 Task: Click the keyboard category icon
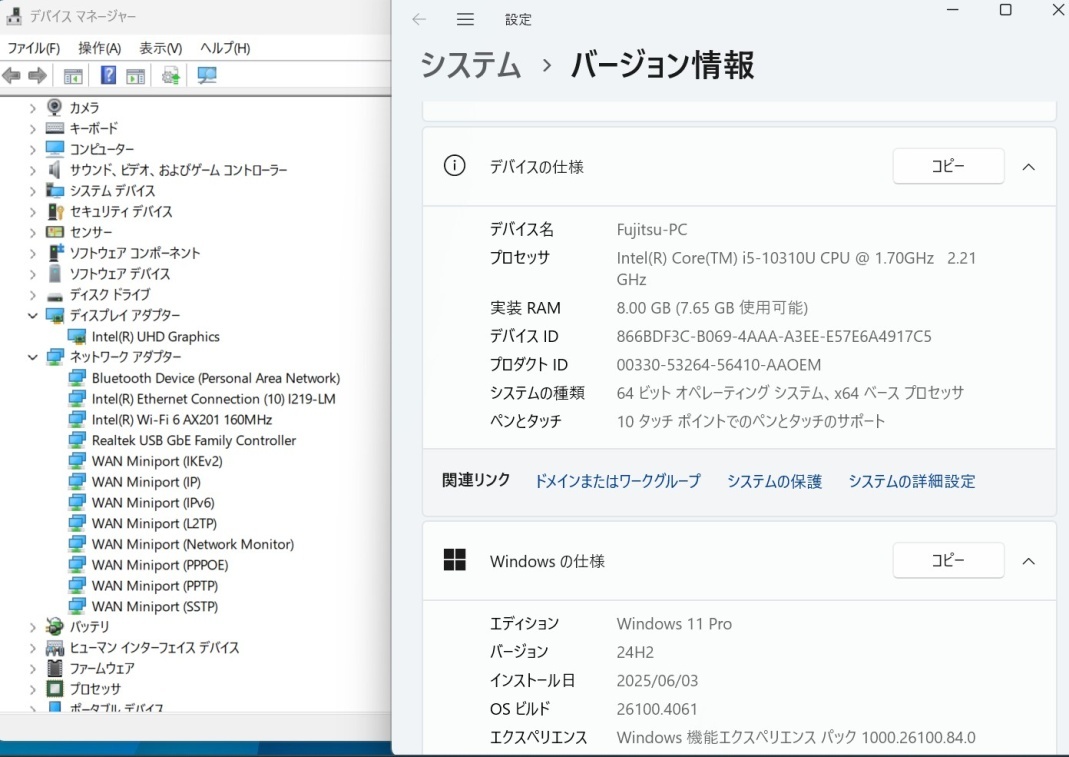tap(55, 128)
